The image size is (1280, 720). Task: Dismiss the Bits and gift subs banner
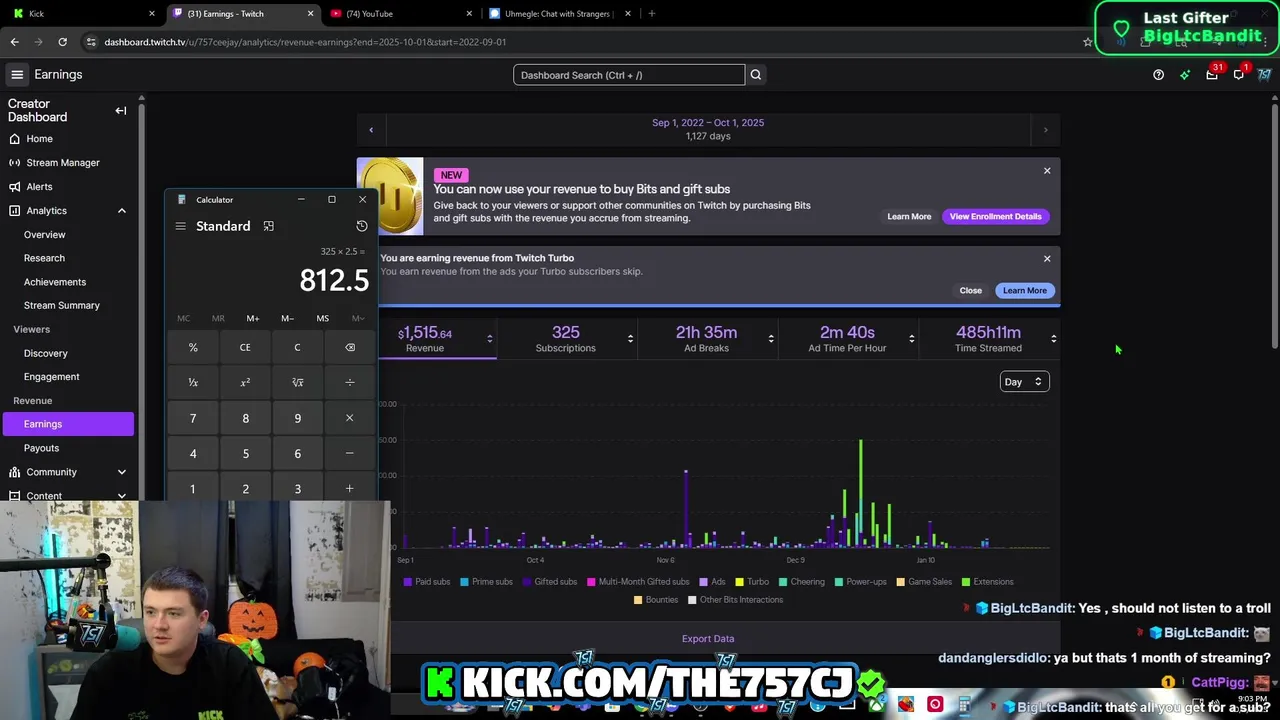pos(1047,171)
